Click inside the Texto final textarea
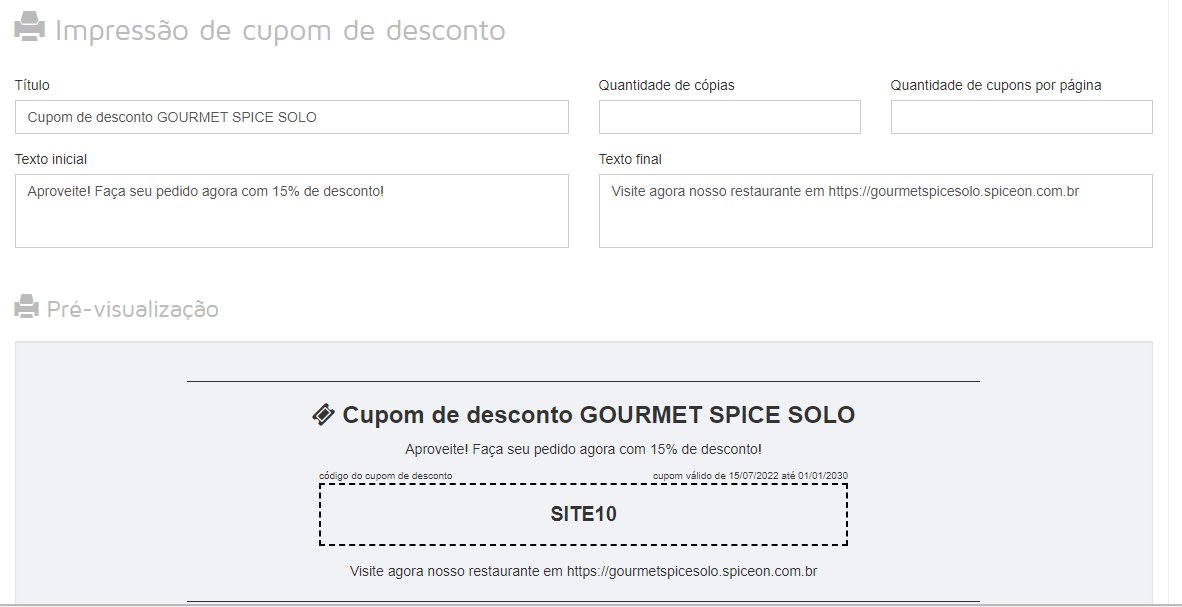Viewport: 1182px width, 607px height. (x=876, y=211)
